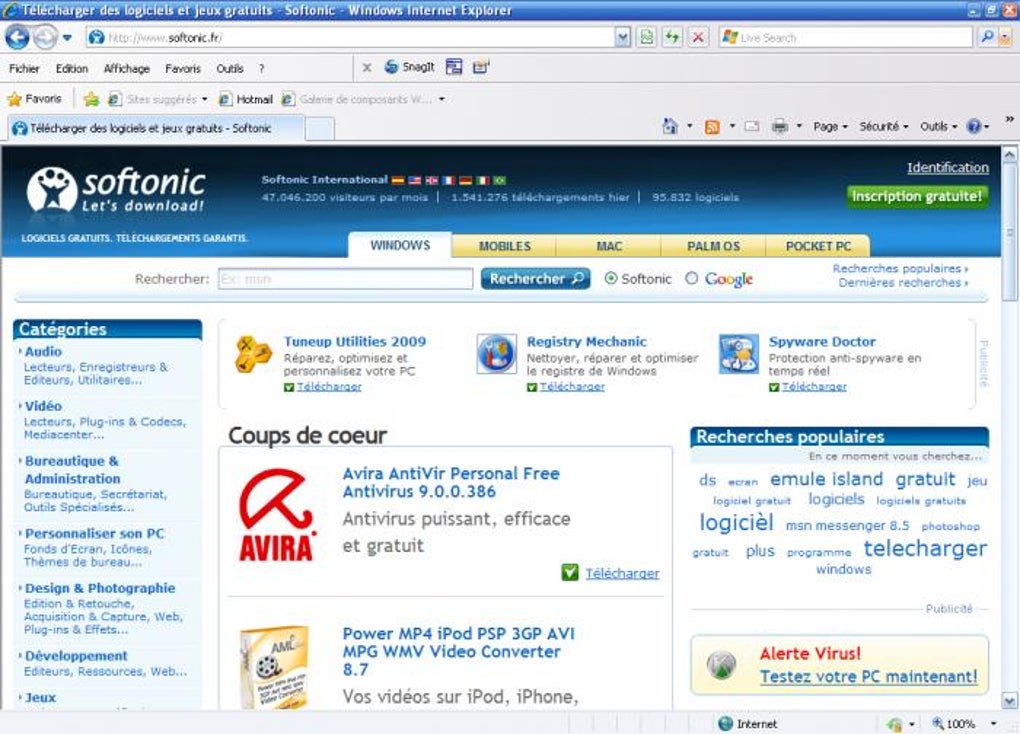The image size is (1020, 734).
Task: Click the 'telecharger' popular search tag
Action: click(x=925, y=549)
